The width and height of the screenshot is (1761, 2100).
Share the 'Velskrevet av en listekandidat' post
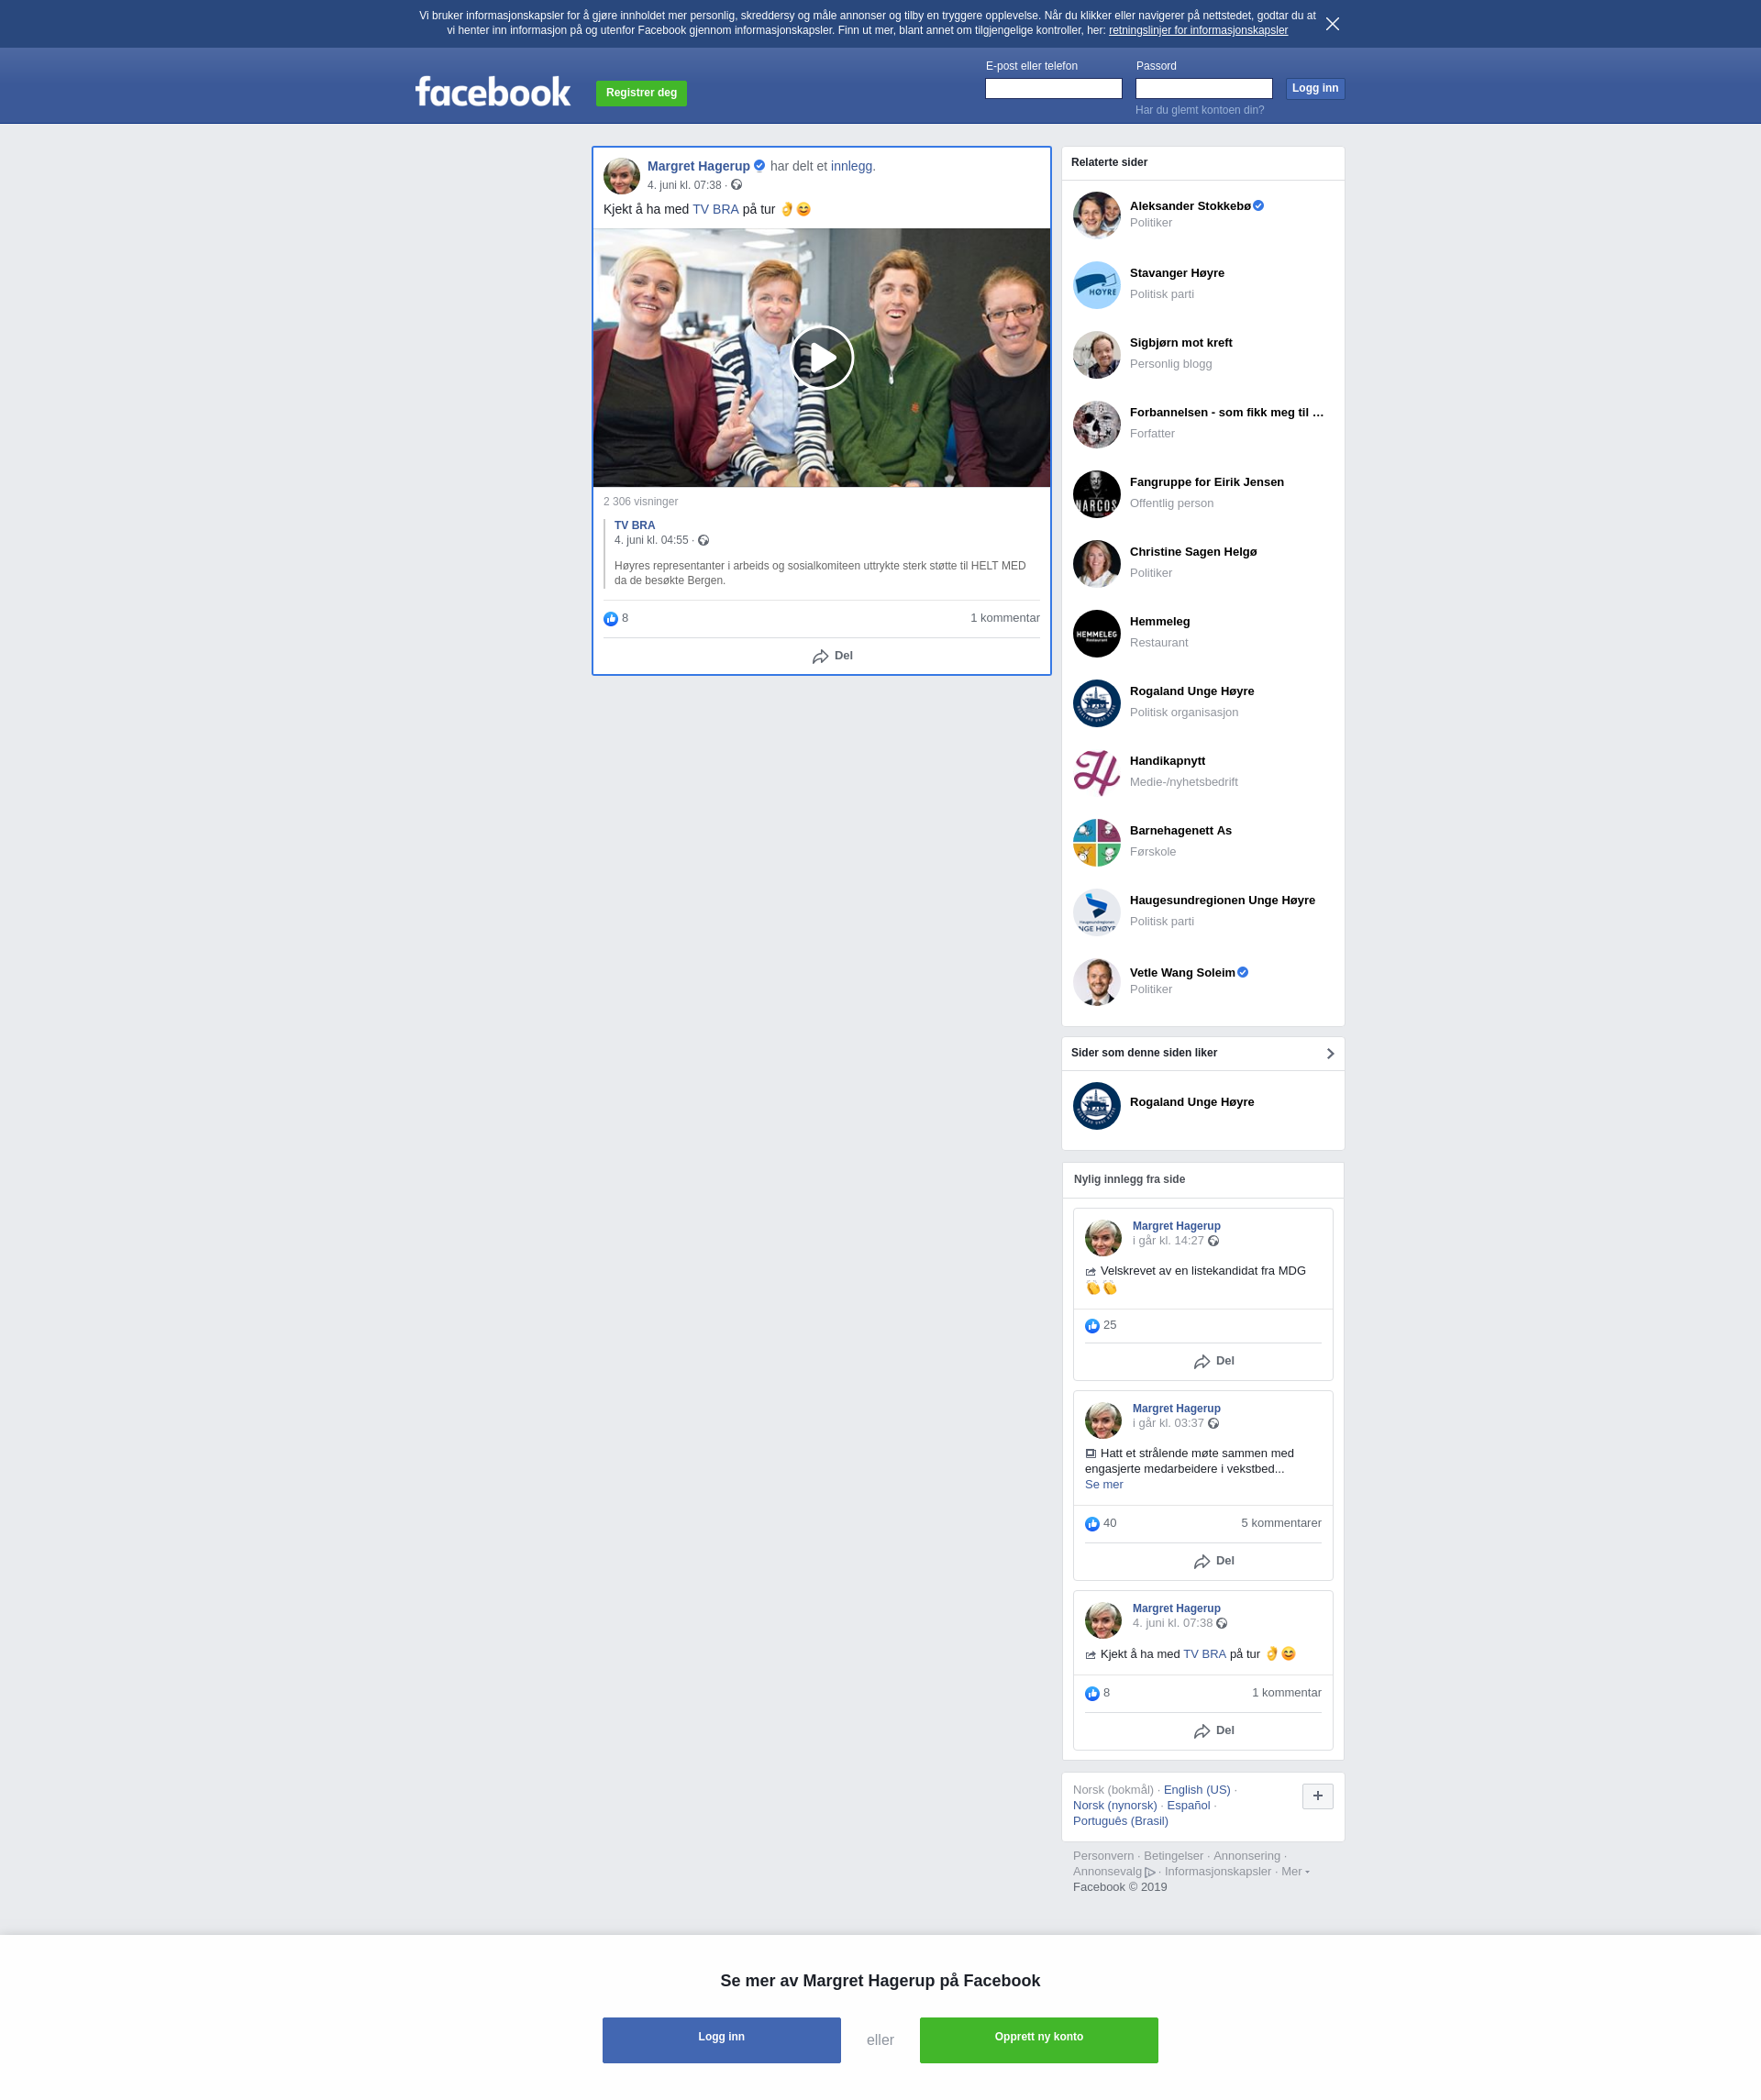click(x=1213, y=1362)
